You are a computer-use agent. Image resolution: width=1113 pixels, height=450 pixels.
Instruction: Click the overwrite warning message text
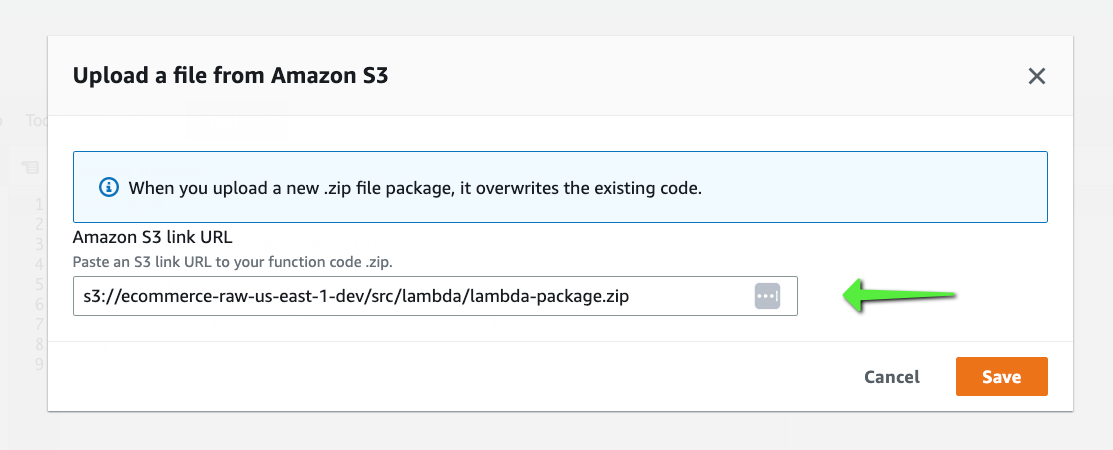(x=415, y=187)
